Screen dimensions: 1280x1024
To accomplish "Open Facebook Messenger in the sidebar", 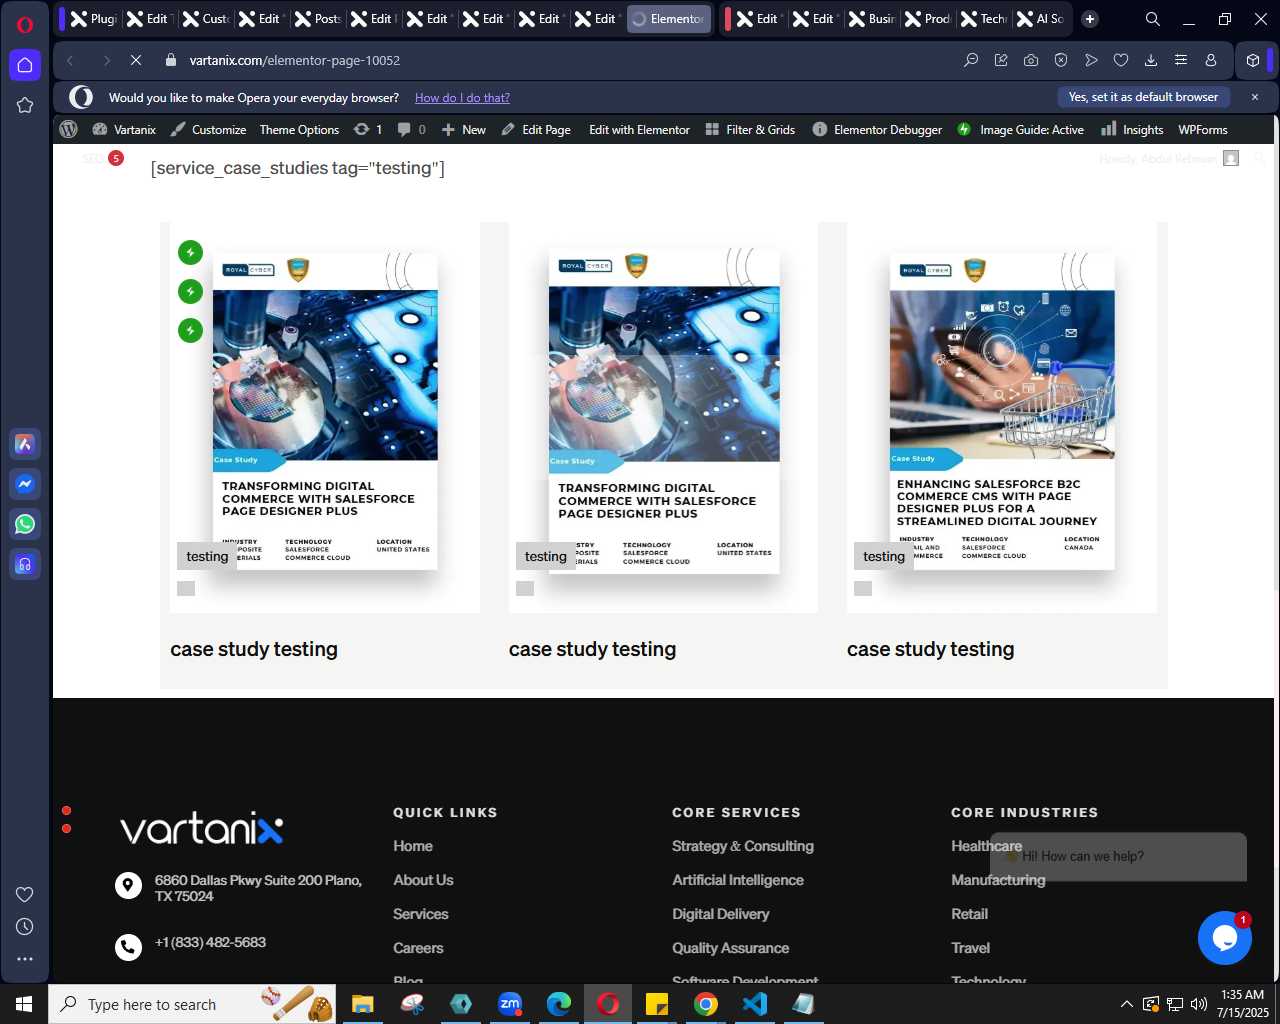I will 25,484.
